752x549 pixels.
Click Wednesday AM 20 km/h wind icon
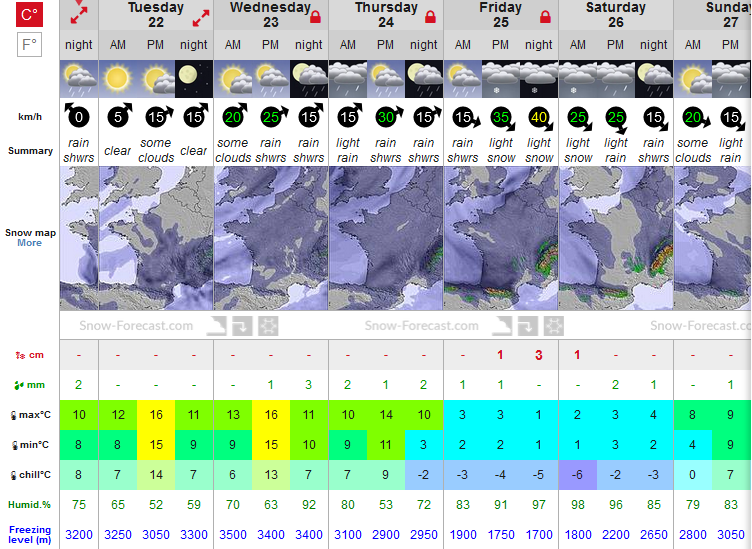[x=234, y=116]
